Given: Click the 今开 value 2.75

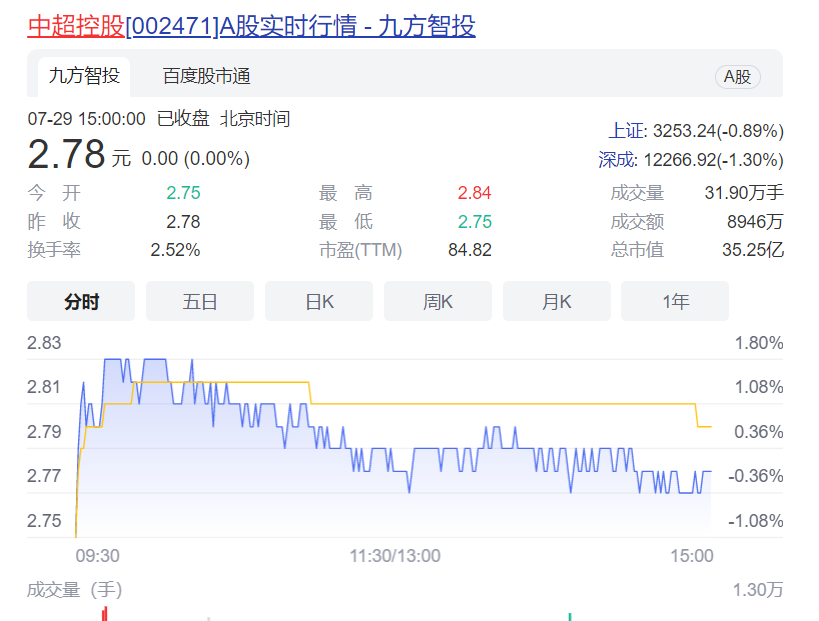Looking at the screenshot, I should [x=183, y=193].
